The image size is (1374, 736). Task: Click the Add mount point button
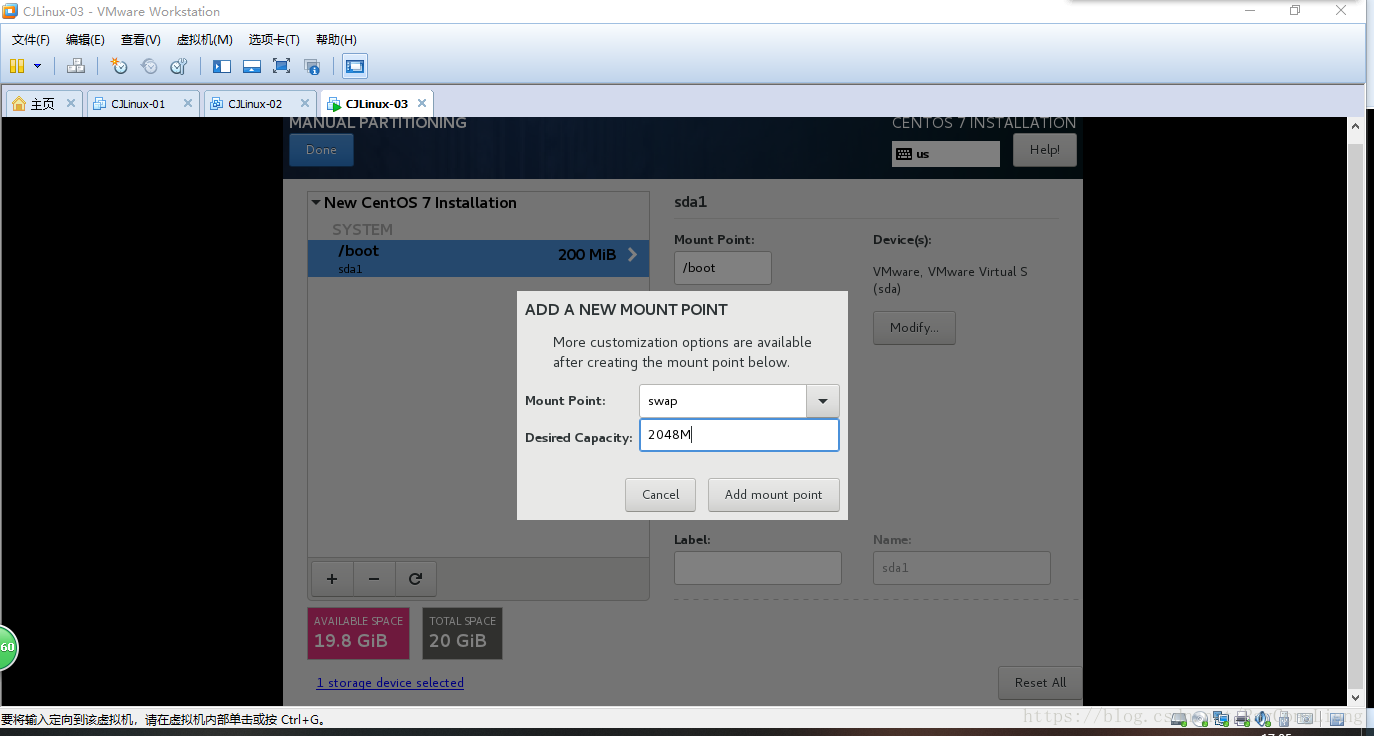tap(773, 495)
